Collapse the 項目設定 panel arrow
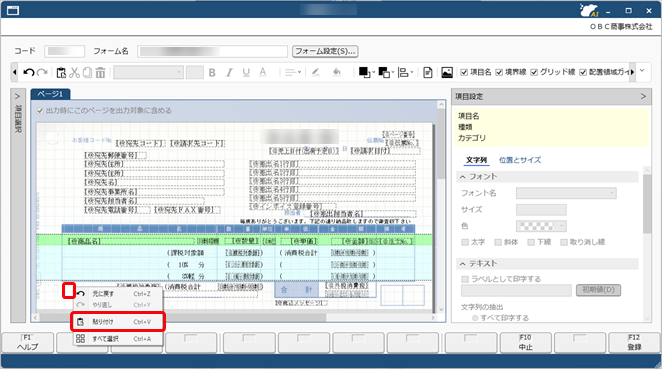 pyautogui.click(x=643, y=96)
